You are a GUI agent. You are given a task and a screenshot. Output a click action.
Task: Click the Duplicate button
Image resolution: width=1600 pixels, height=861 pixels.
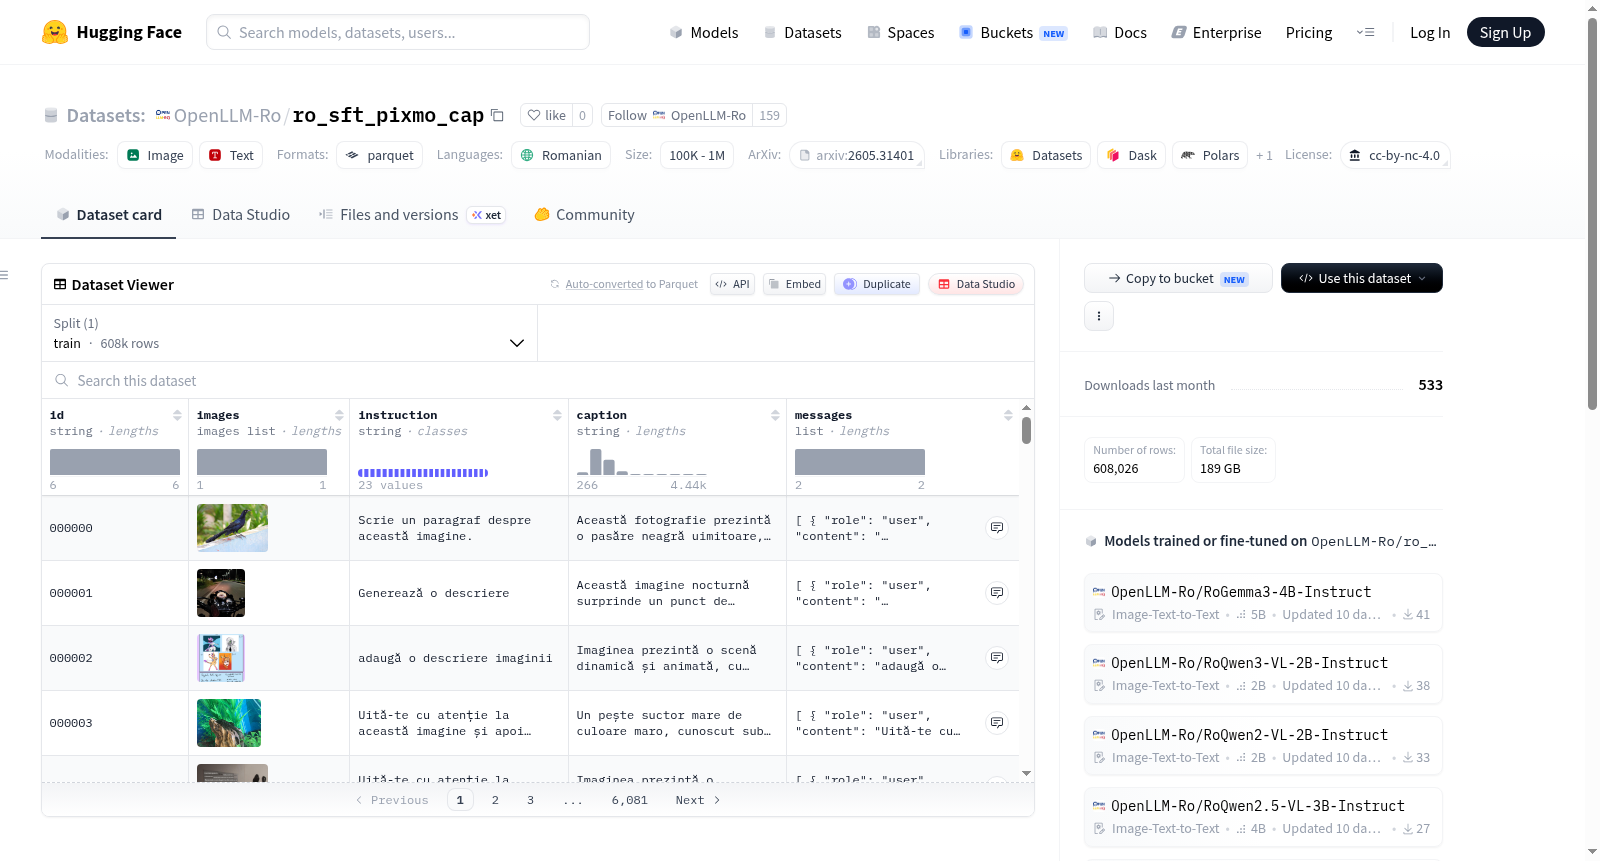point(877,284)
